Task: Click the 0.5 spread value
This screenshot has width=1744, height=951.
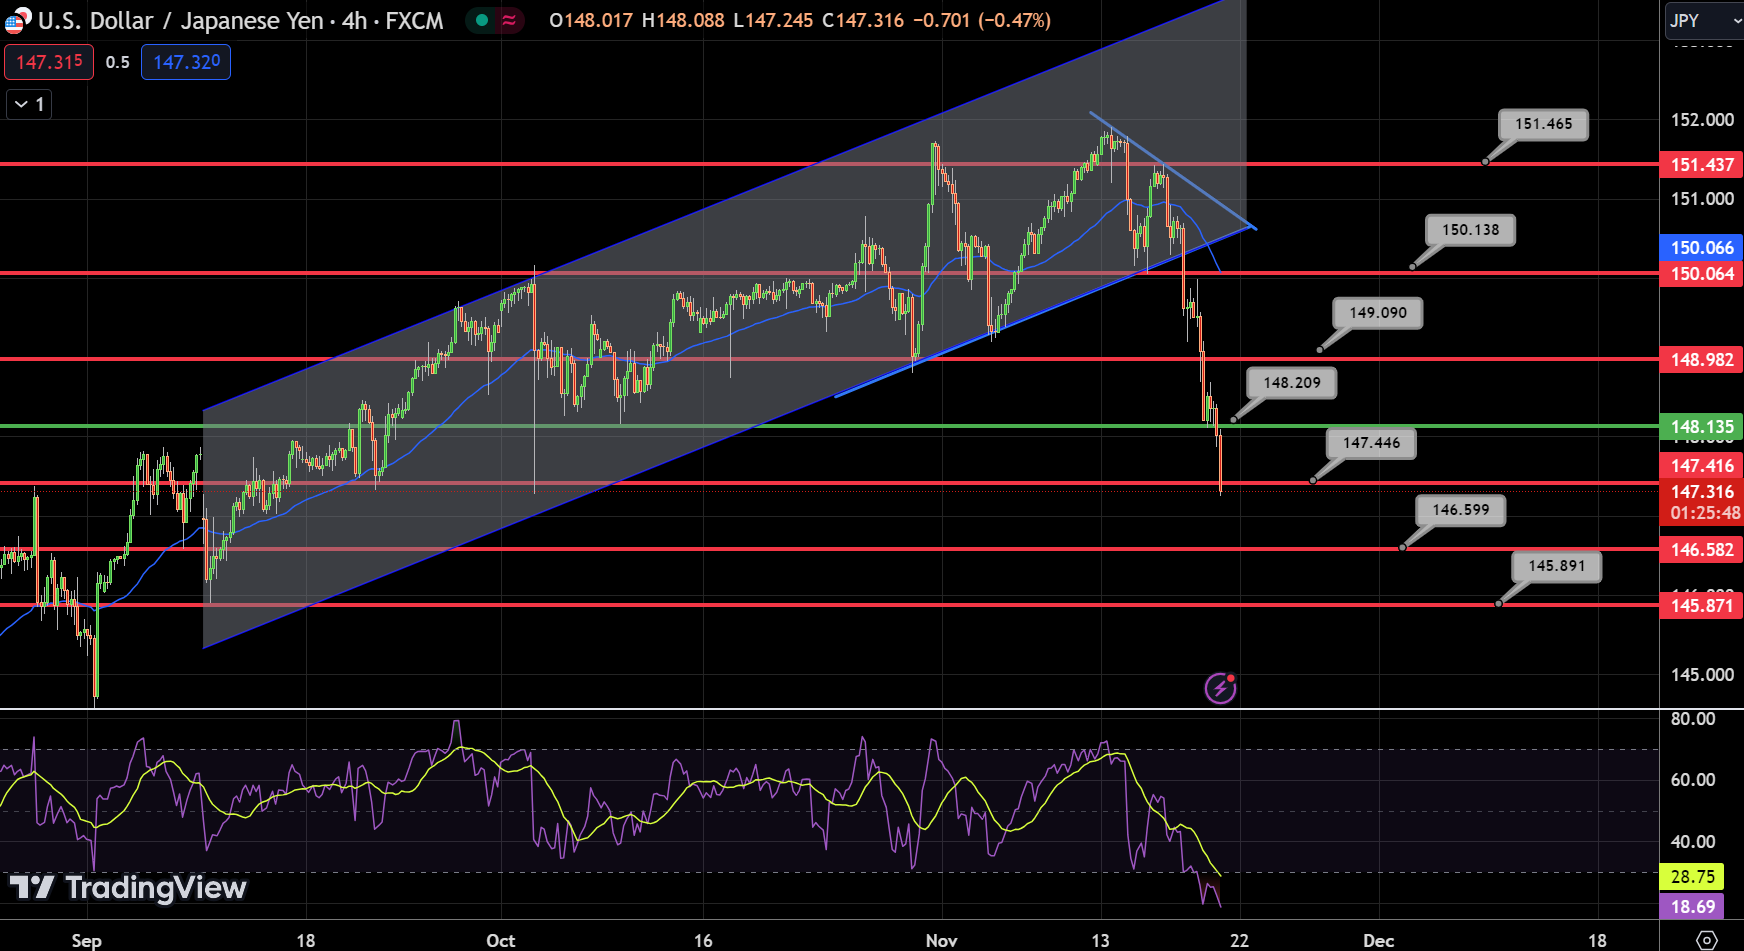Action: click(118, 62)
